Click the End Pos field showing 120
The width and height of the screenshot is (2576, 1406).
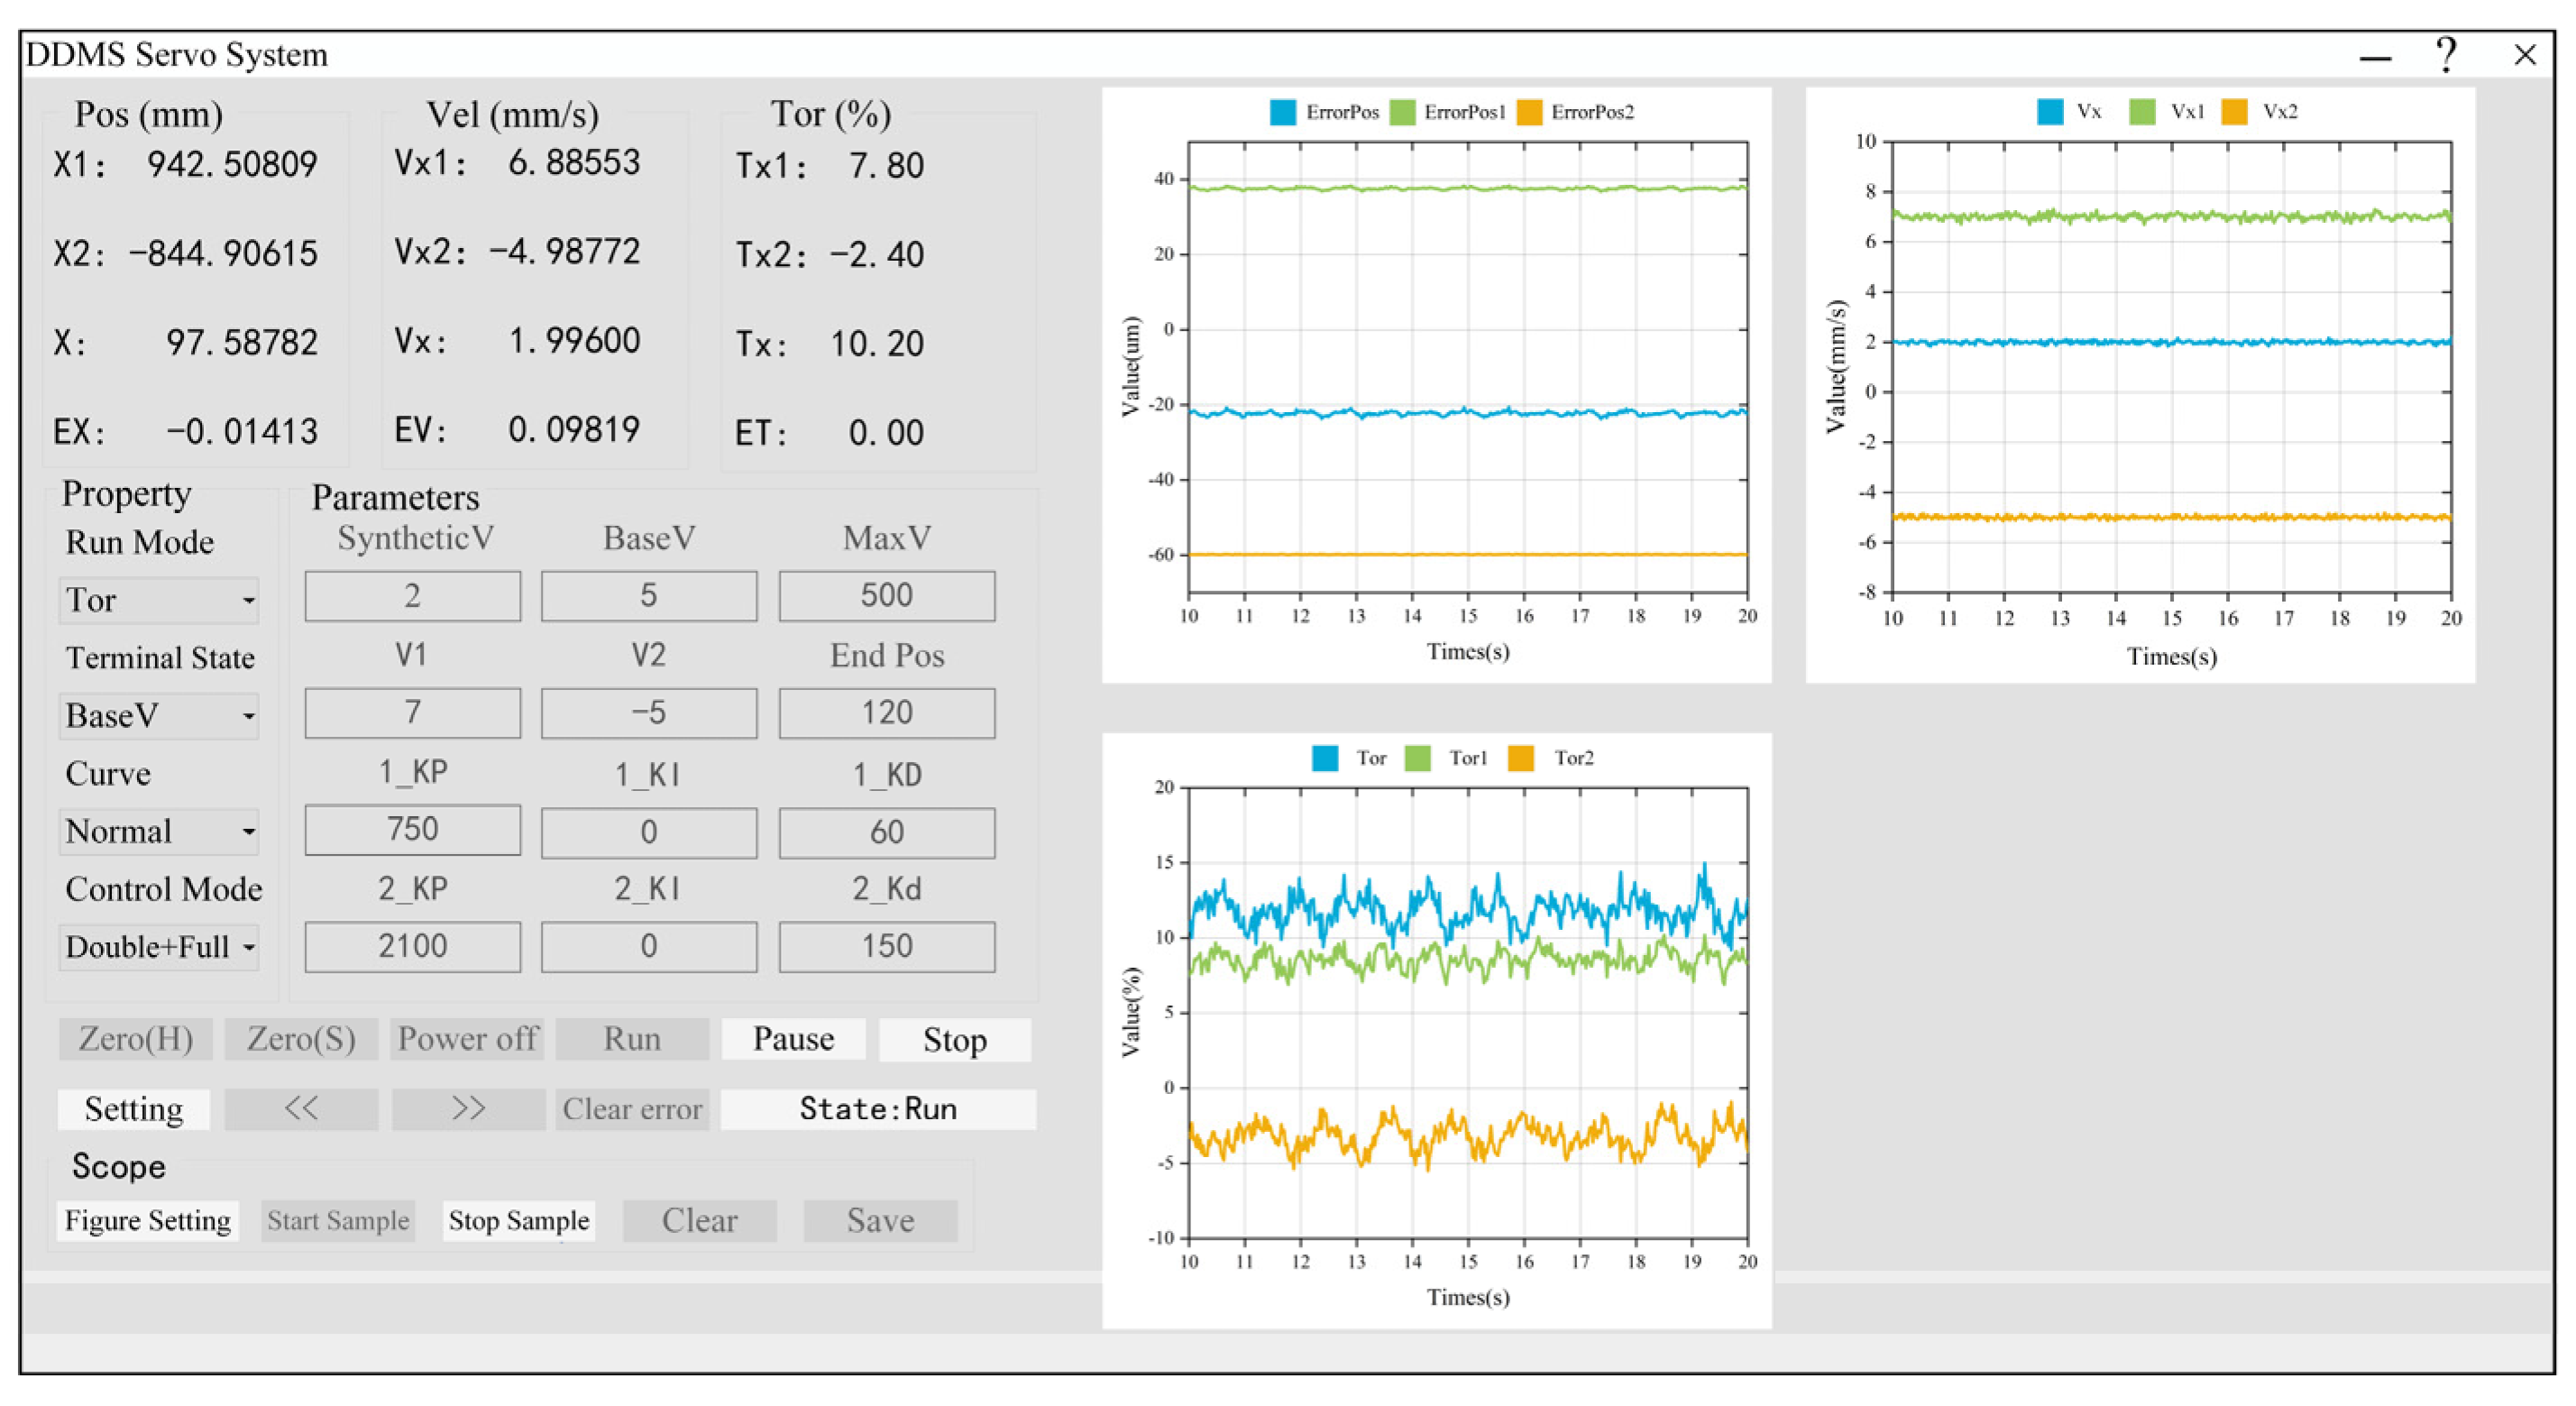coord(886,713)
